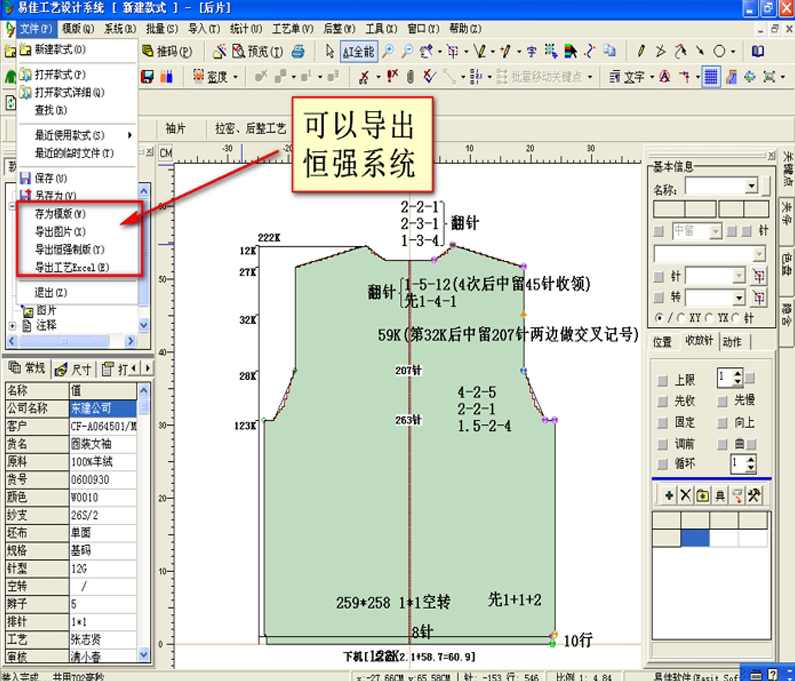This screenshot has height=681, width=795.
Task: Click the 字 character tool icon
Action: (x=531, y=51)
